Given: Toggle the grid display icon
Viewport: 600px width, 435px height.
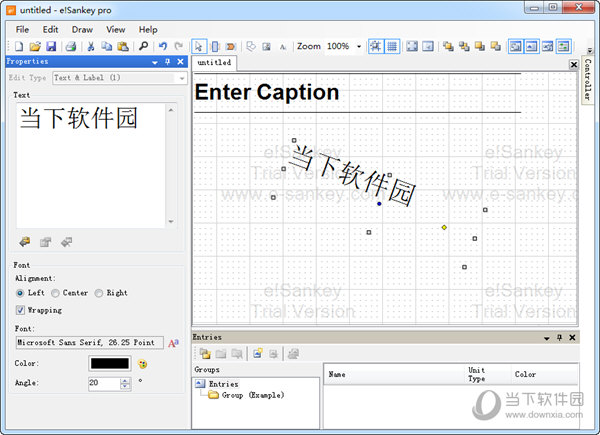Looking at the screenshot, I should pyautogui.click(x=392, y=47).
